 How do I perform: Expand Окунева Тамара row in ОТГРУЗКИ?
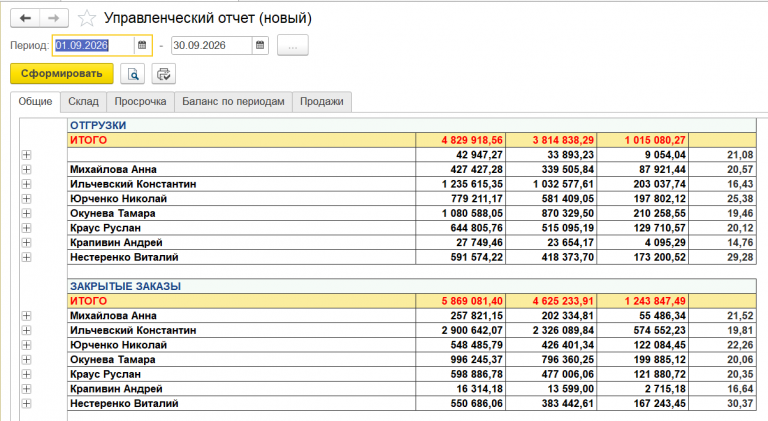coord(26,213)
